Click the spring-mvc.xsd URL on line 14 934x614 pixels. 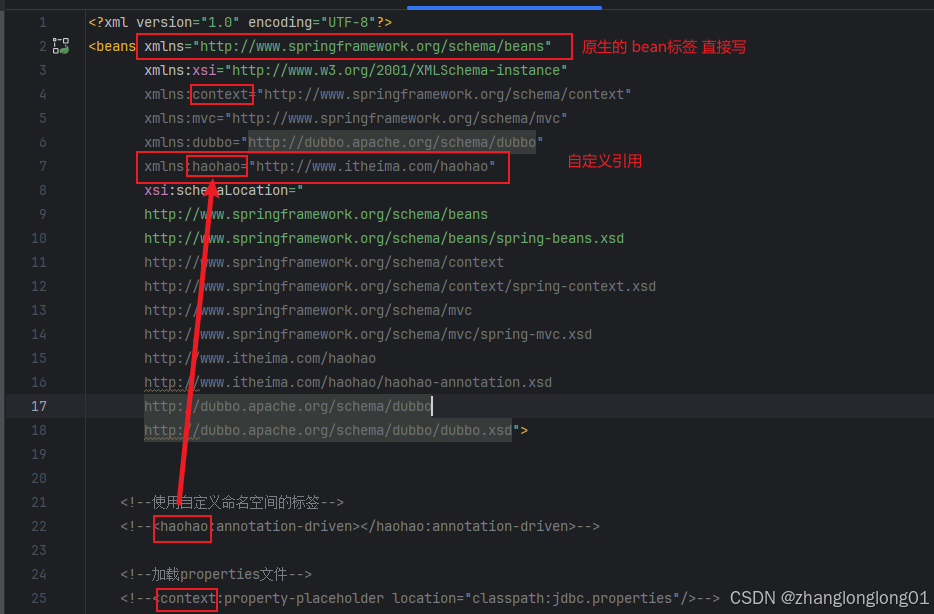pyautogui.click(x=368, y=334)
